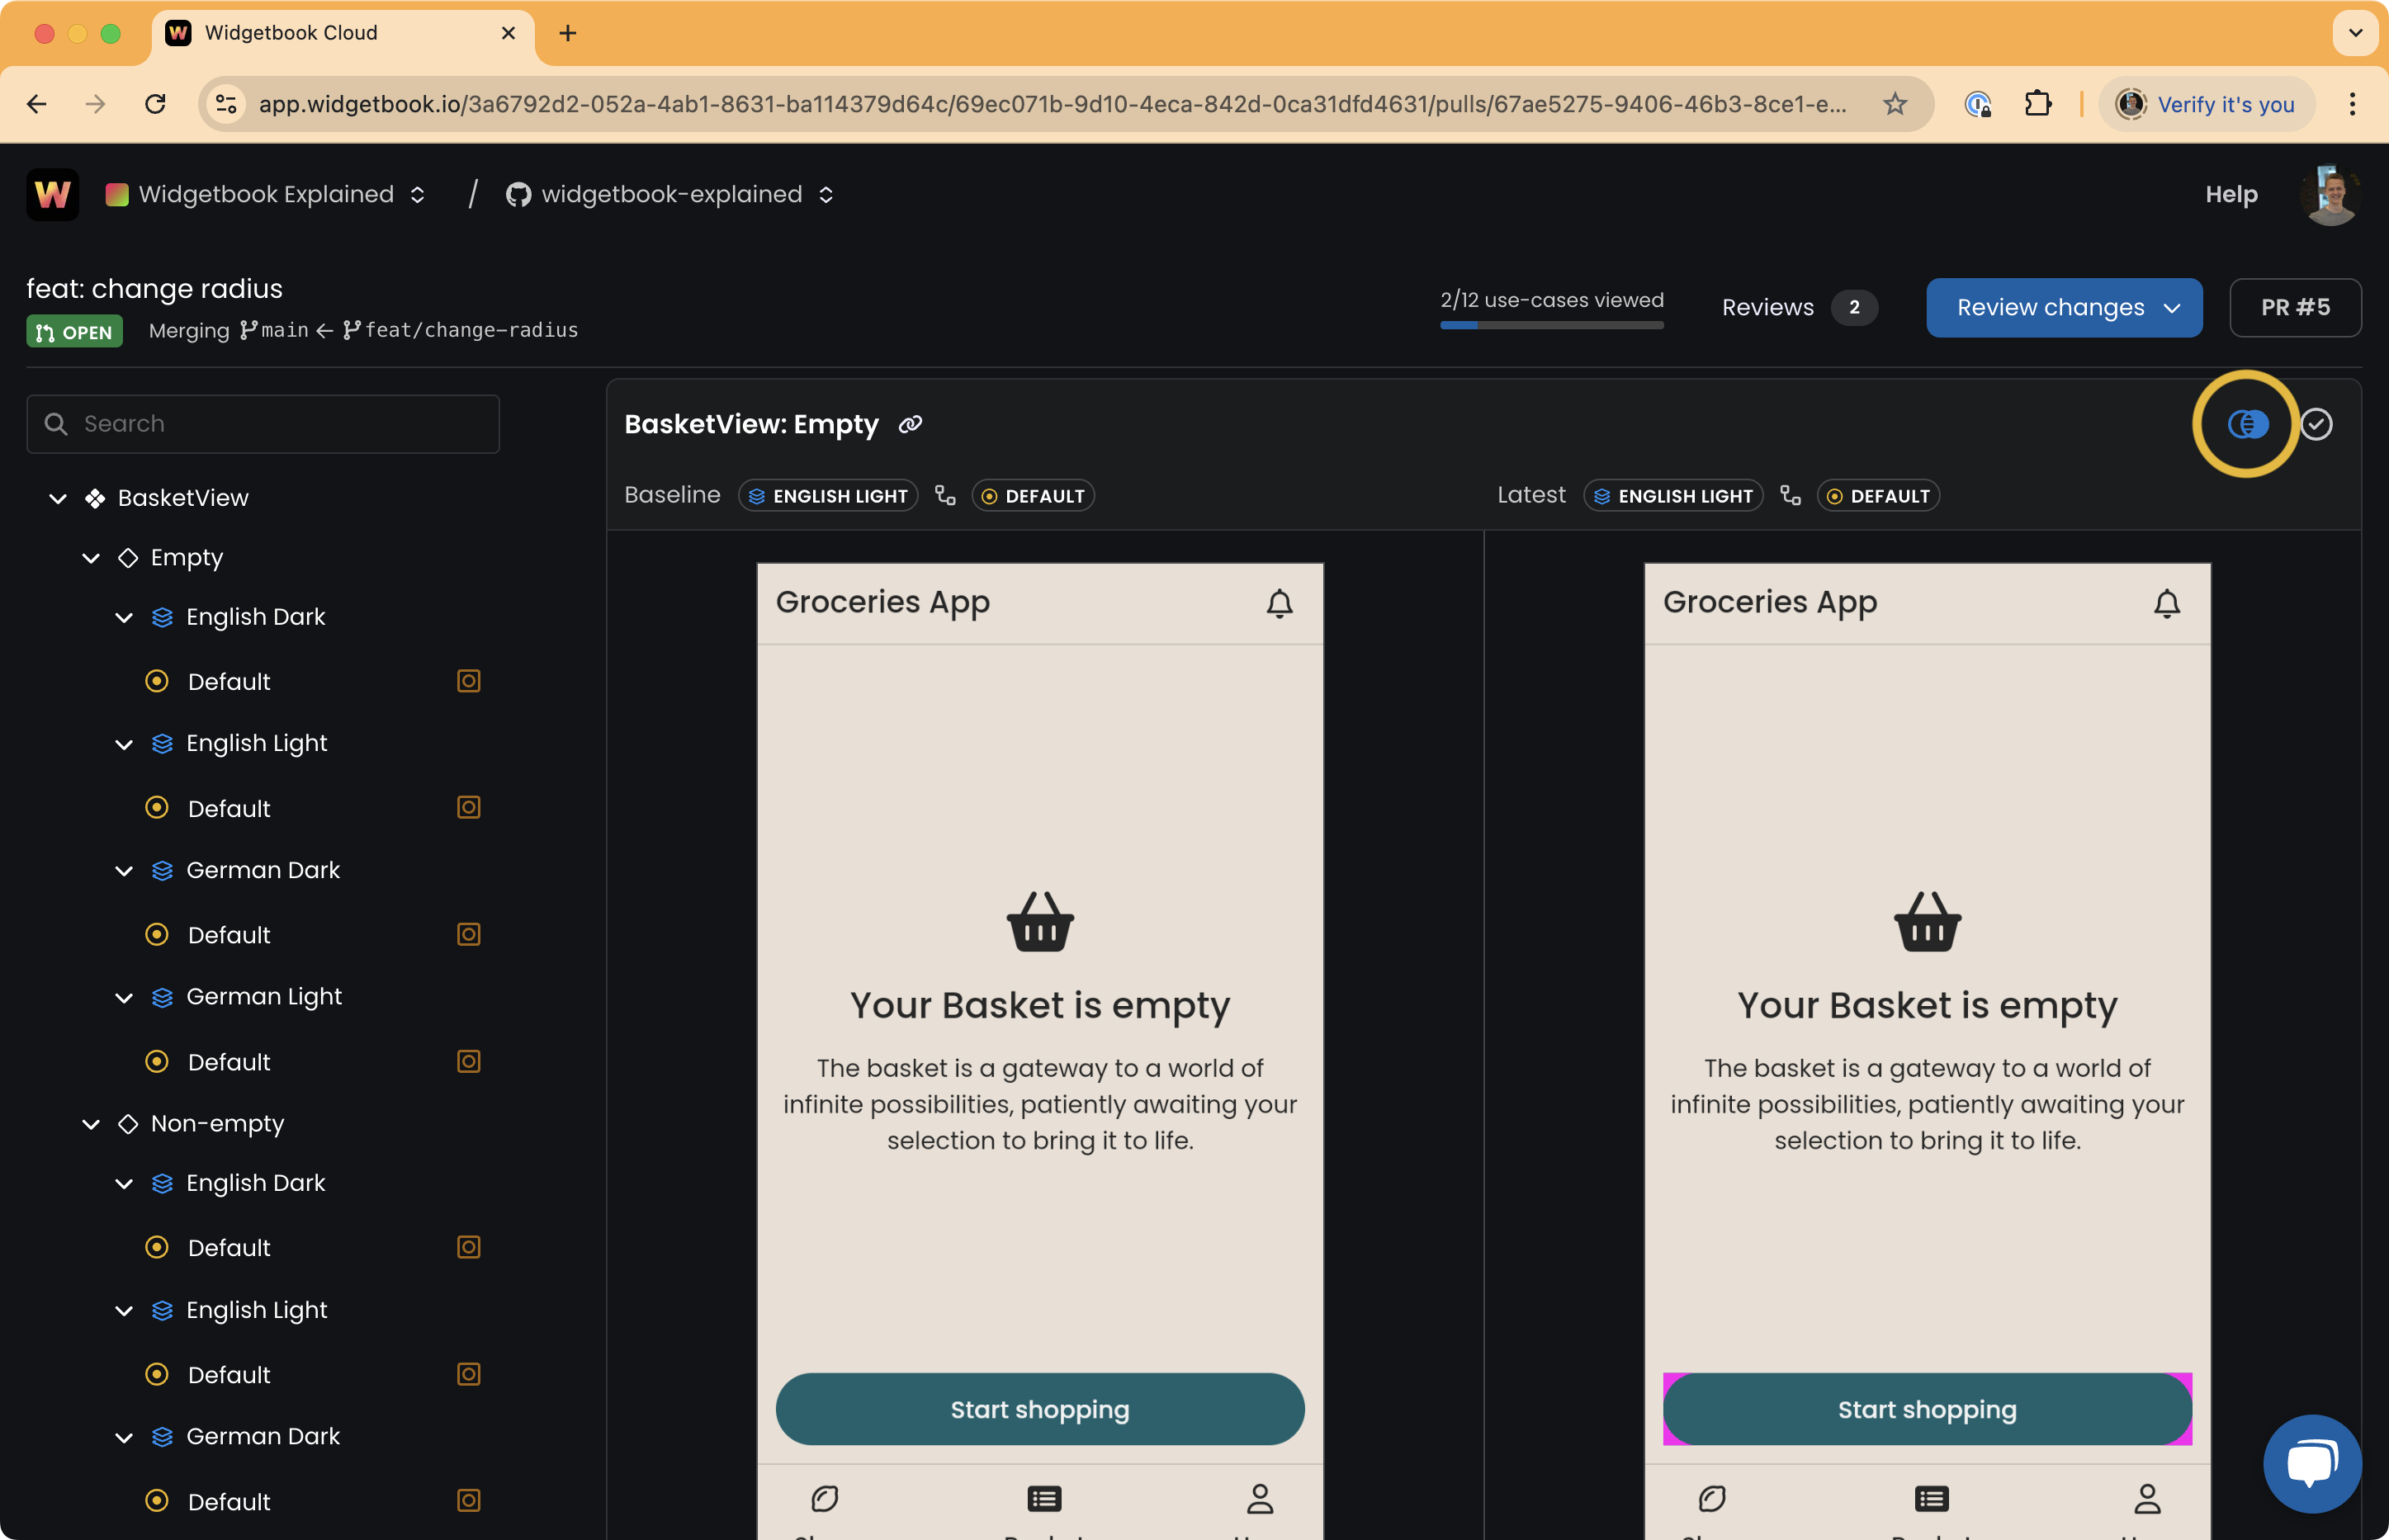The height and width of the screenshot is (1540, 2389).
Task: Toggle the diff overlay comparison icon
Action: pyautogui.click(x=2247, y=424)
